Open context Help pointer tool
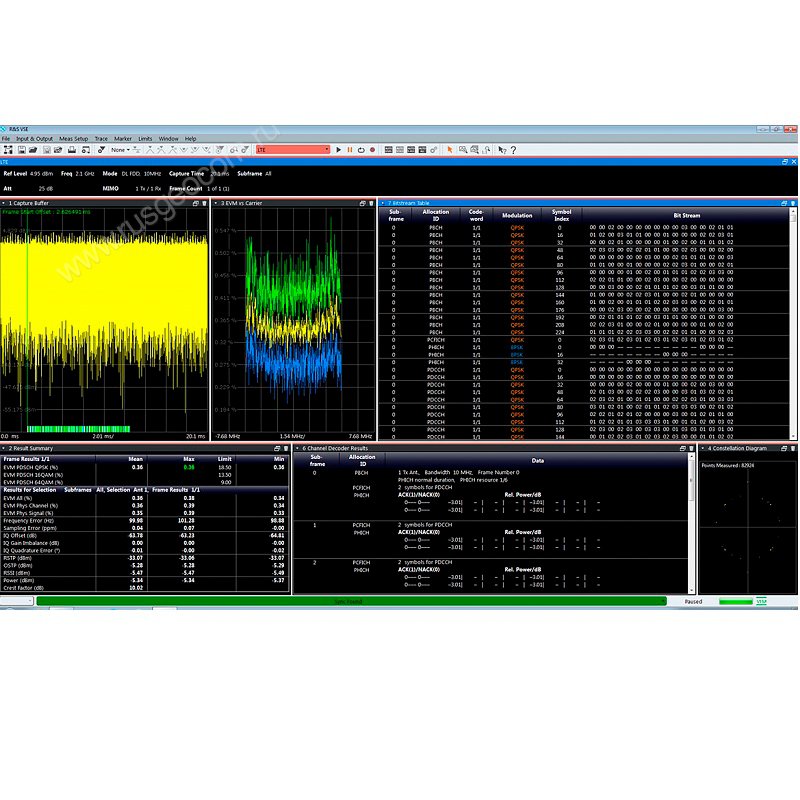This screenshot has width=800, height=800. click(502, 150)
